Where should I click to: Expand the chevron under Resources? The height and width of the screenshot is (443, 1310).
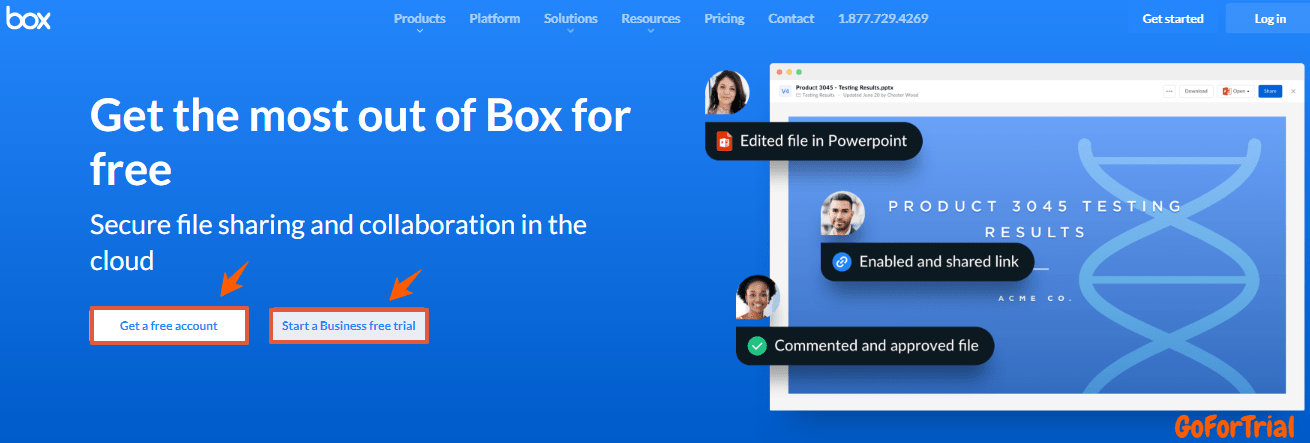[651, 31]
